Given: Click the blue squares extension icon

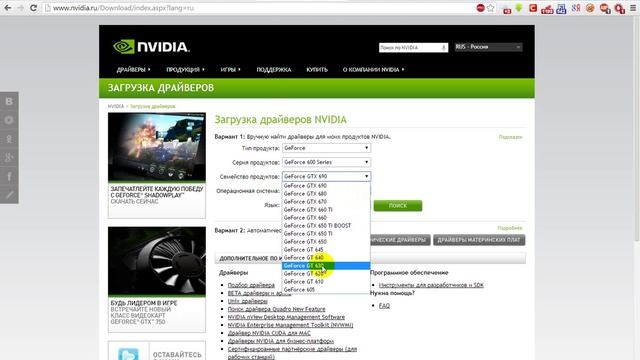Looking at the screenshot, I should pos(561,9).
